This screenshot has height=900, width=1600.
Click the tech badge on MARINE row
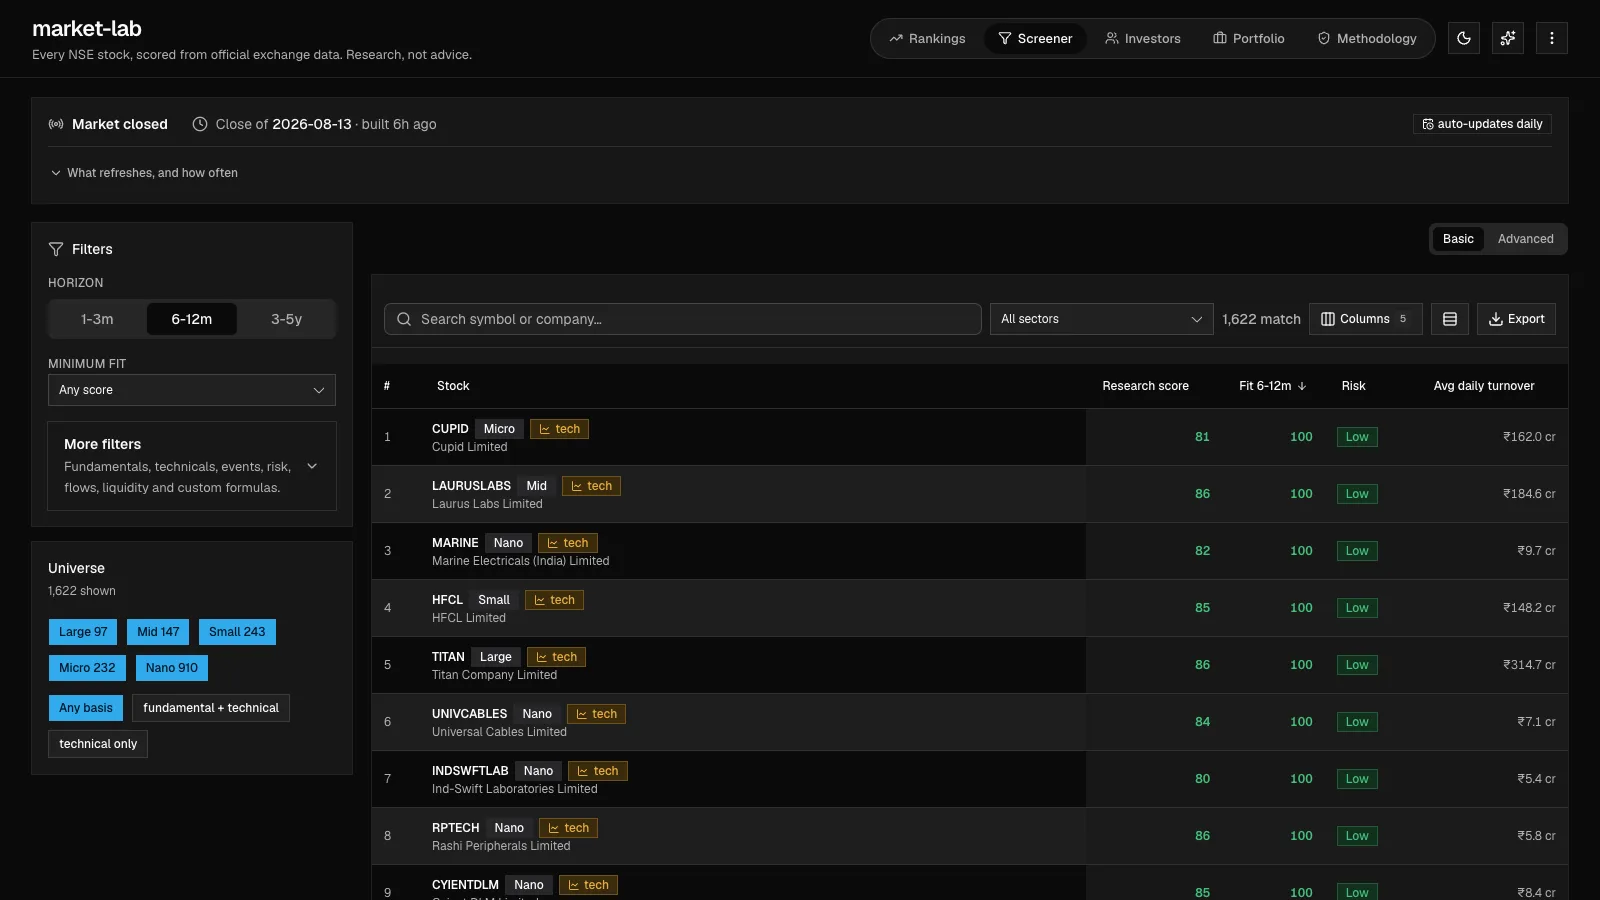(567, 543)
